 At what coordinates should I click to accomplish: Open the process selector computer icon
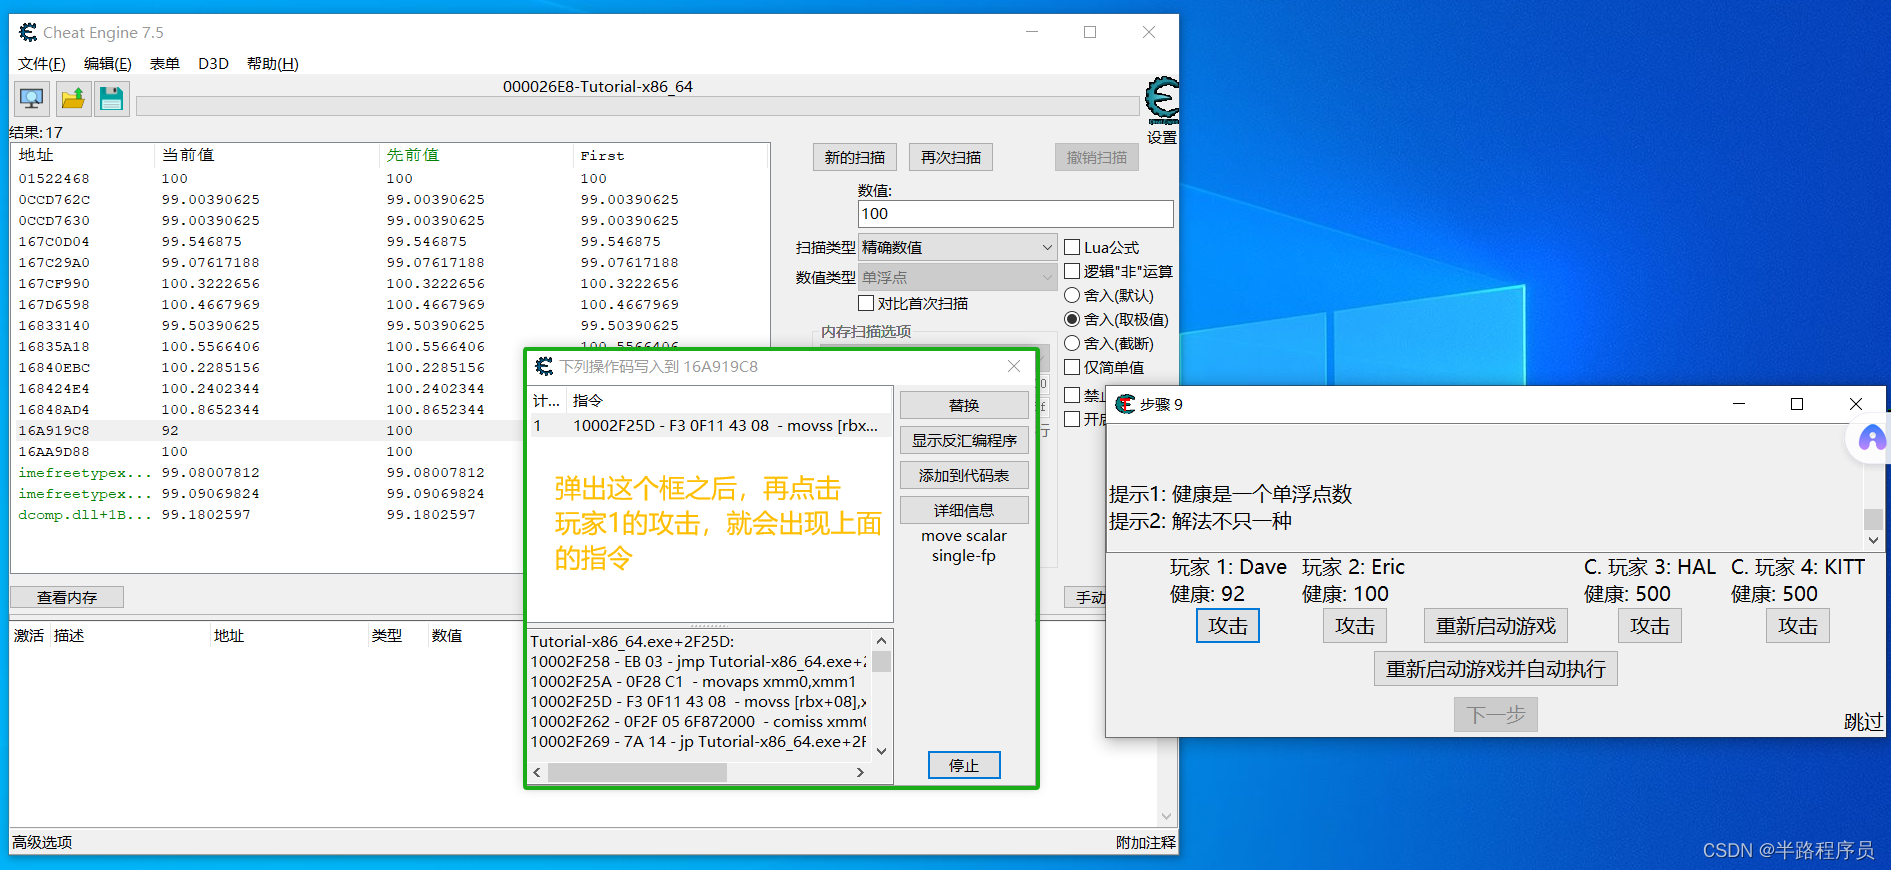(32, 99)
